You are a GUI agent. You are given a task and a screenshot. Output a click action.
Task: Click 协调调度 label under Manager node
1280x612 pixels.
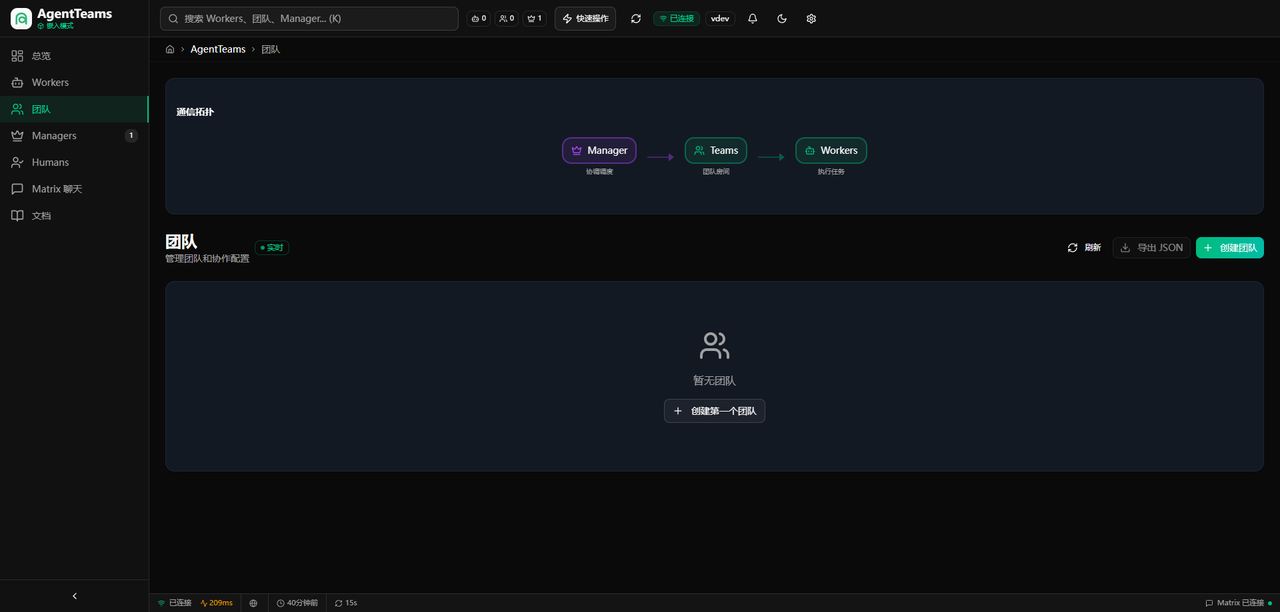(599, 172)
